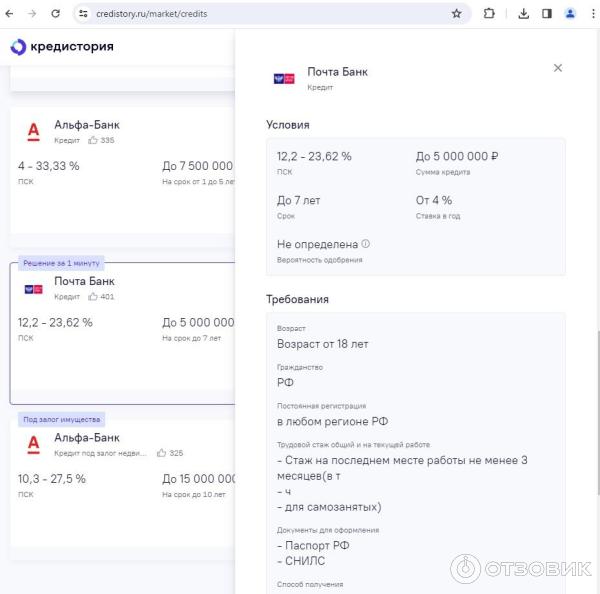View site information icon in address bar

(83, 14)
